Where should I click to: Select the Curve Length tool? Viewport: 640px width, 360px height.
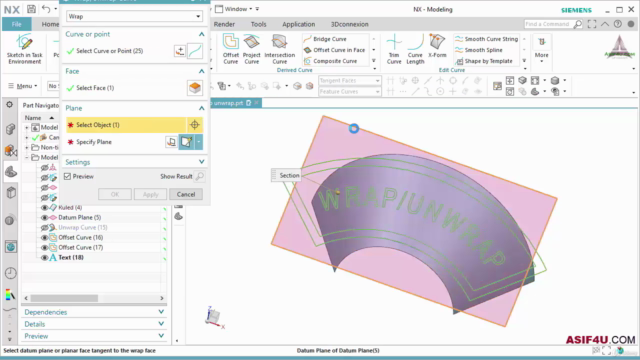(415, 49)
